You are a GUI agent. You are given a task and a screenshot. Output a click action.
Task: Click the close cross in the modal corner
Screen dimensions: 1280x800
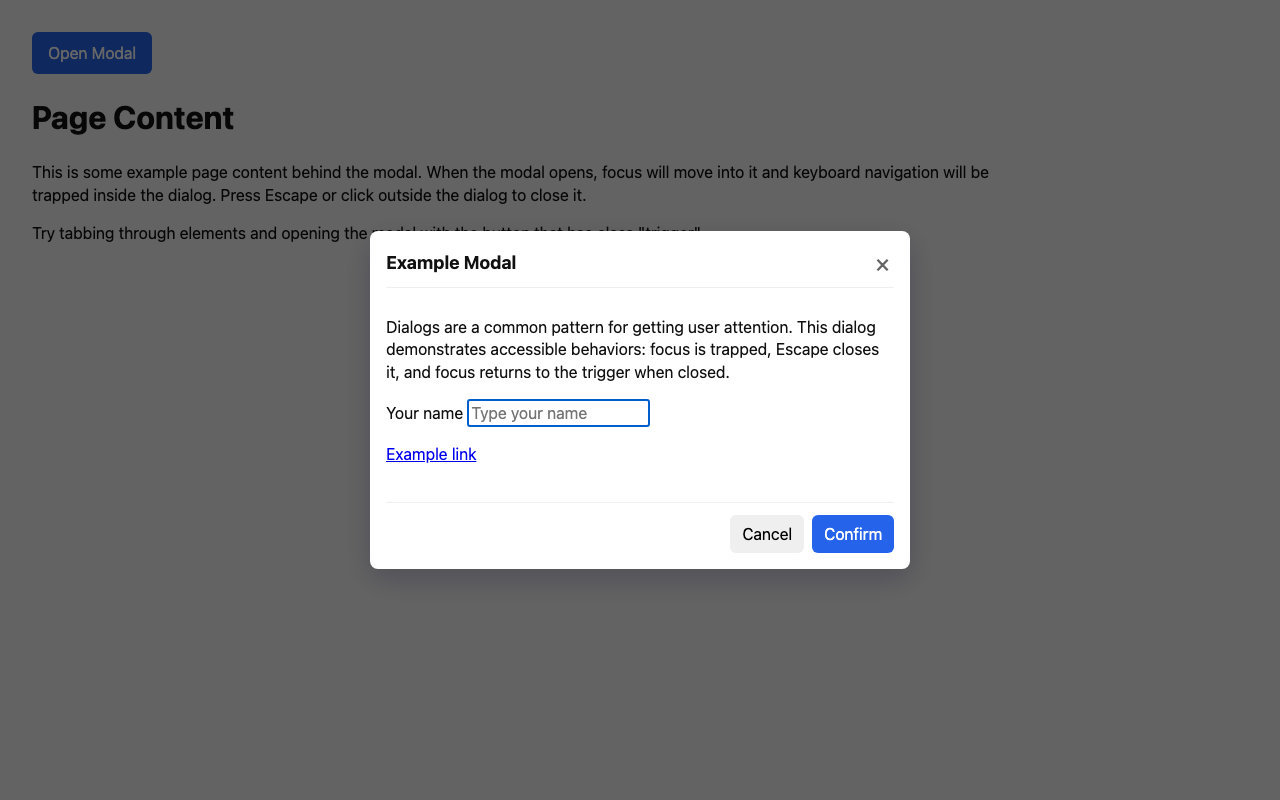coord(882,264)
